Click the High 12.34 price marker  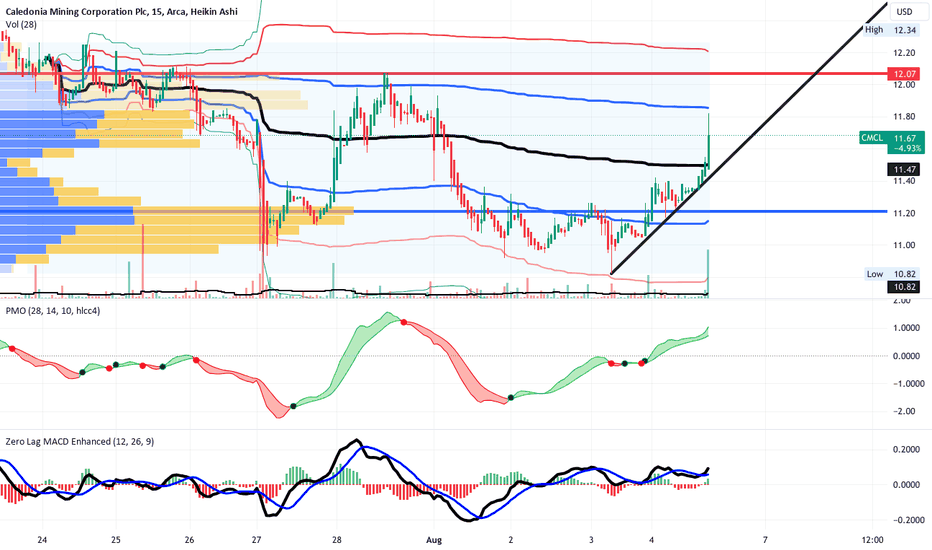[x=890, y=30]
